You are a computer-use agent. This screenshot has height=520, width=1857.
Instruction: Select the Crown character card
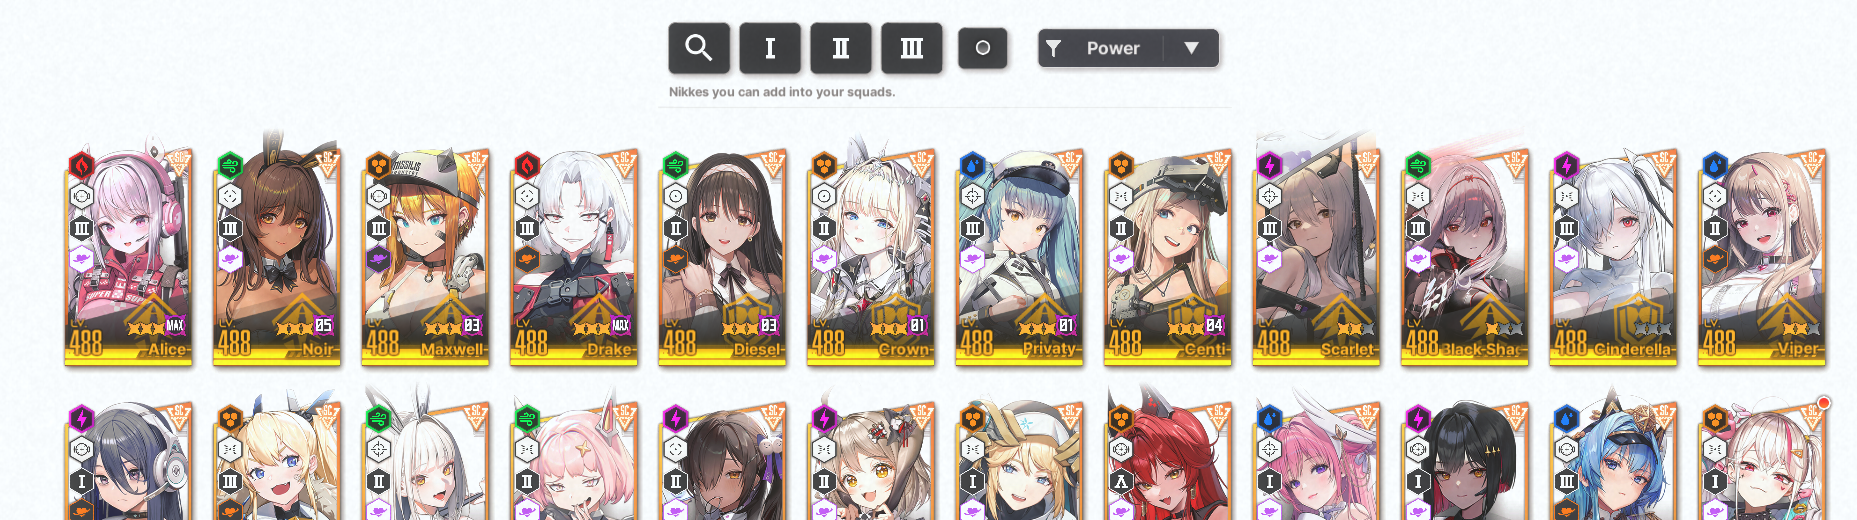[871, 255]
